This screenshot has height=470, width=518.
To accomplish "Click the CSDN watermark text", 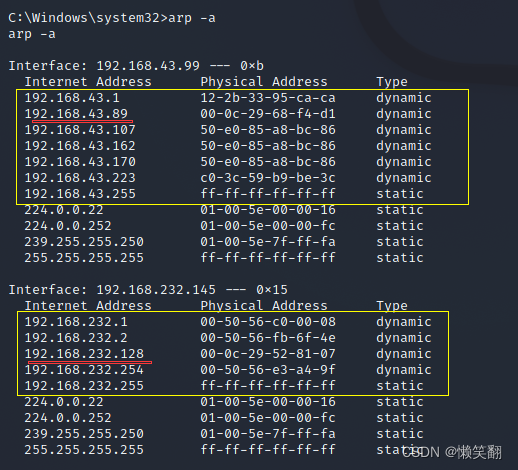I will (452, 452).
